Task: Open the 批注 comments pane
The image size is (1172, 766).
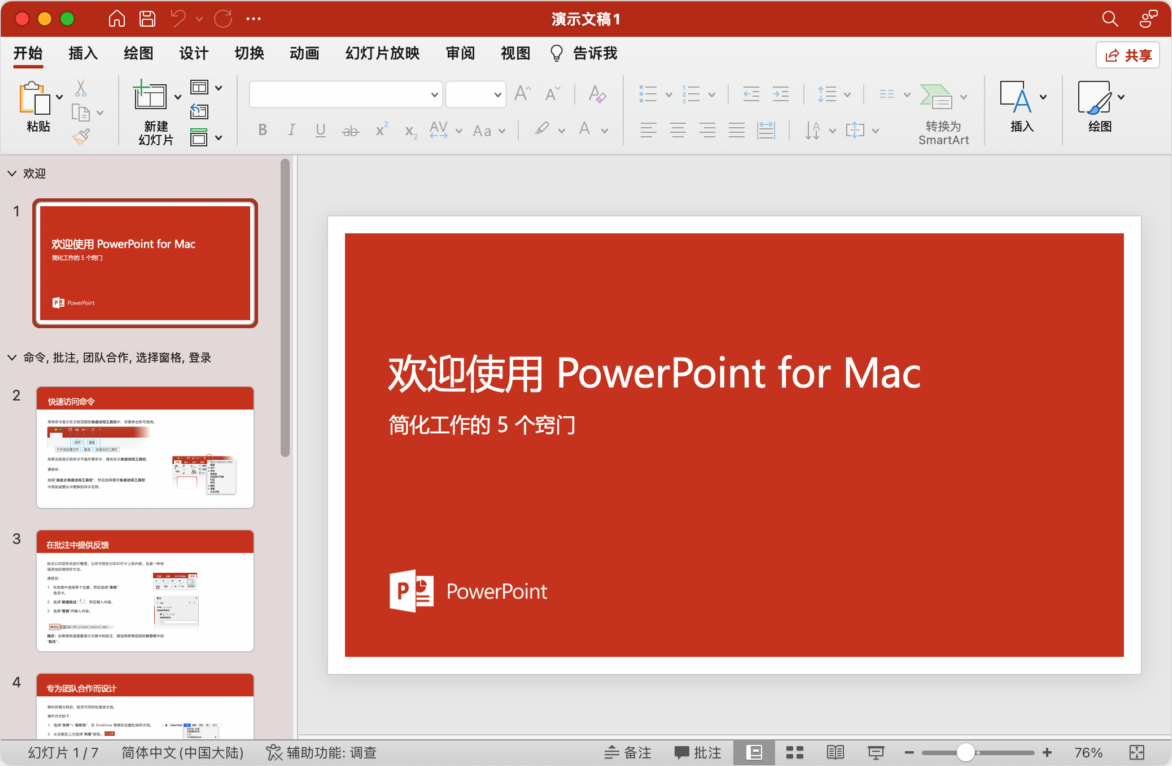Action: tap(697, 752)
